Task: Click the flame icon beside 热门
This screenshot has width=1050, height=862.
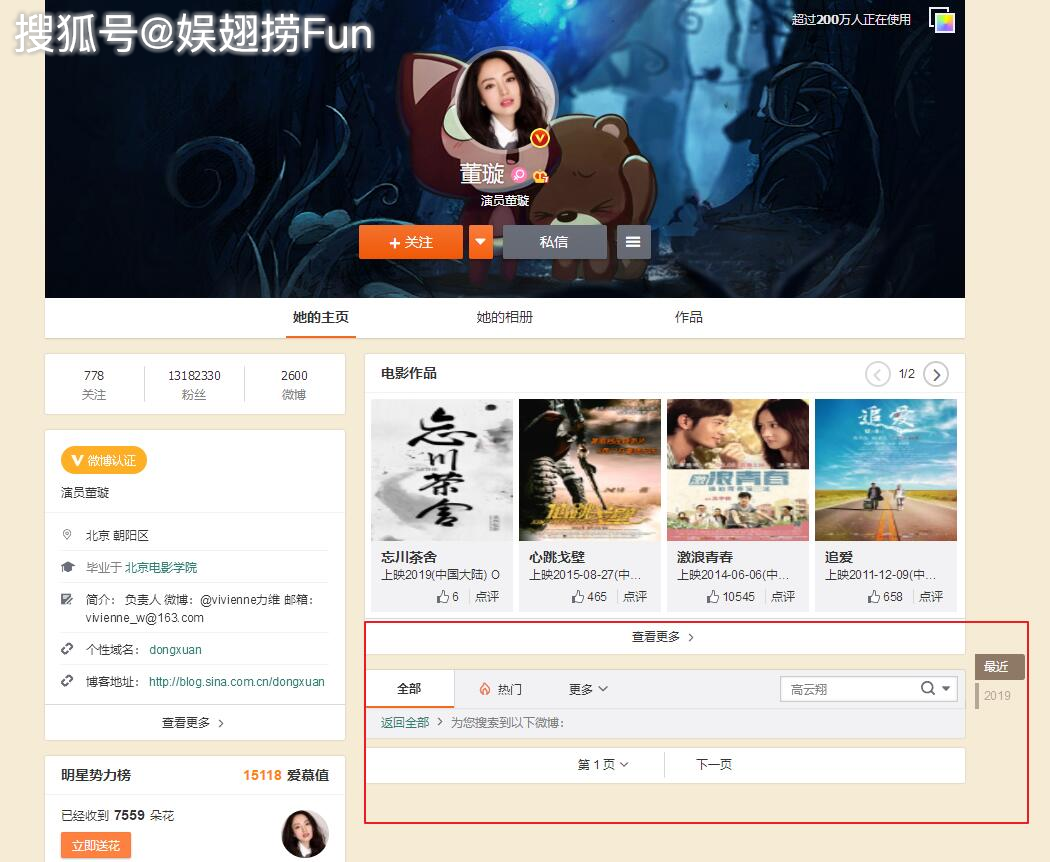Action: coord(485,689)
